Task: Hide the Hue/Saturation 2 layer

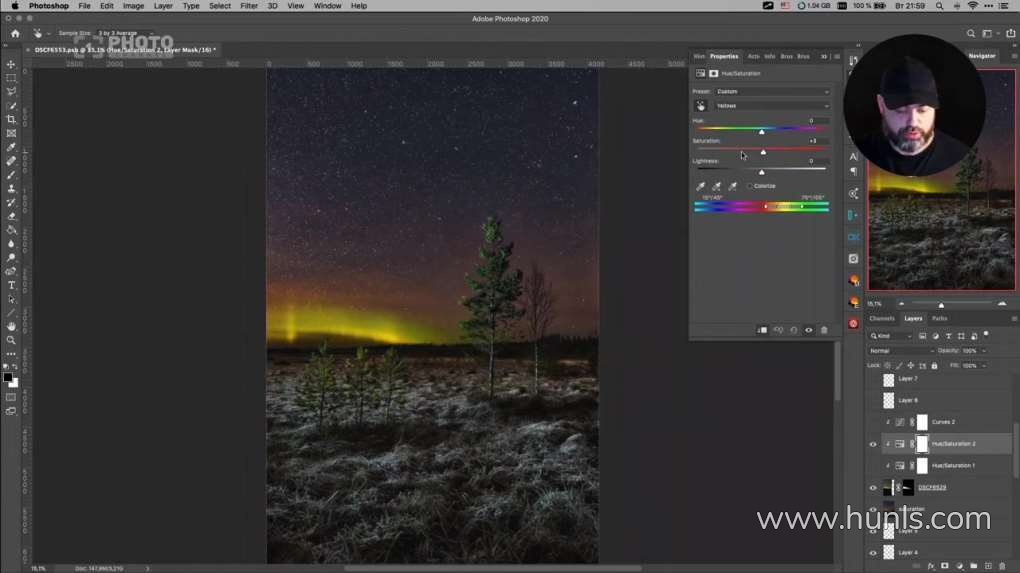Action: 872,444
